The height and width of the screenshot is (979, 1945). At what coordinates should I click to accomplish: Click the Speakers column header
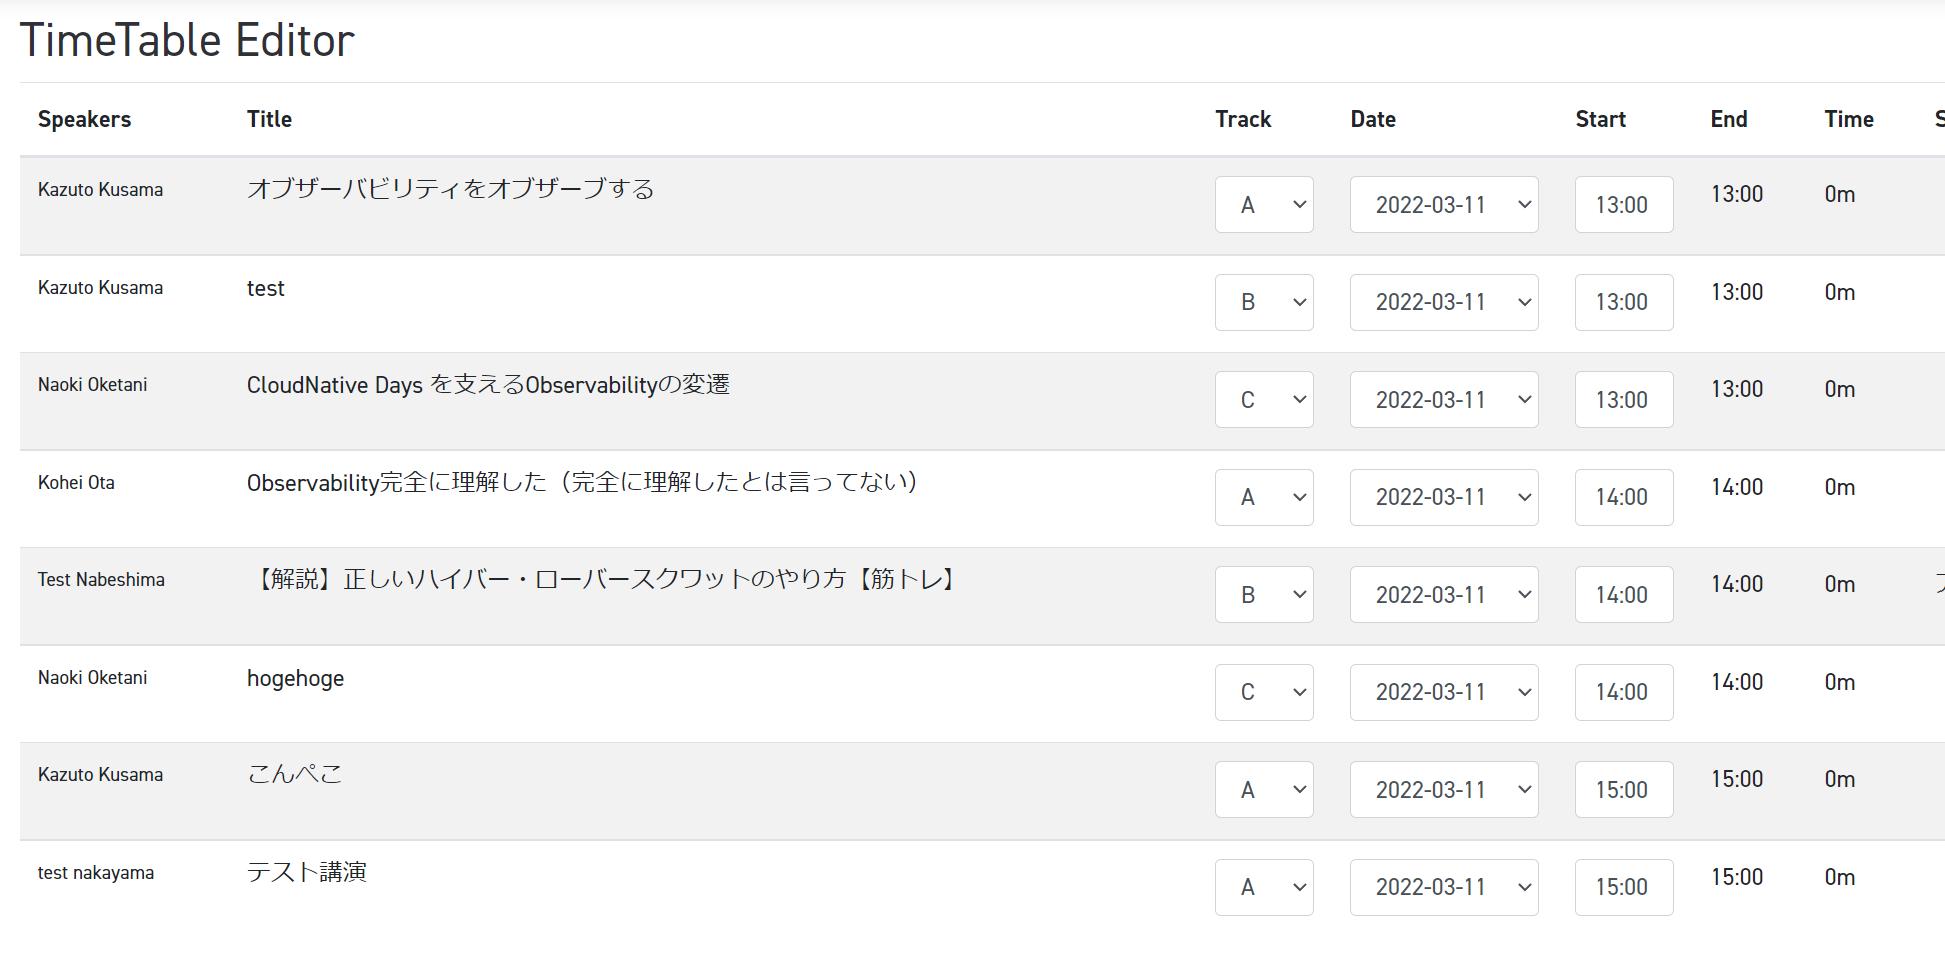click(84, 119)
